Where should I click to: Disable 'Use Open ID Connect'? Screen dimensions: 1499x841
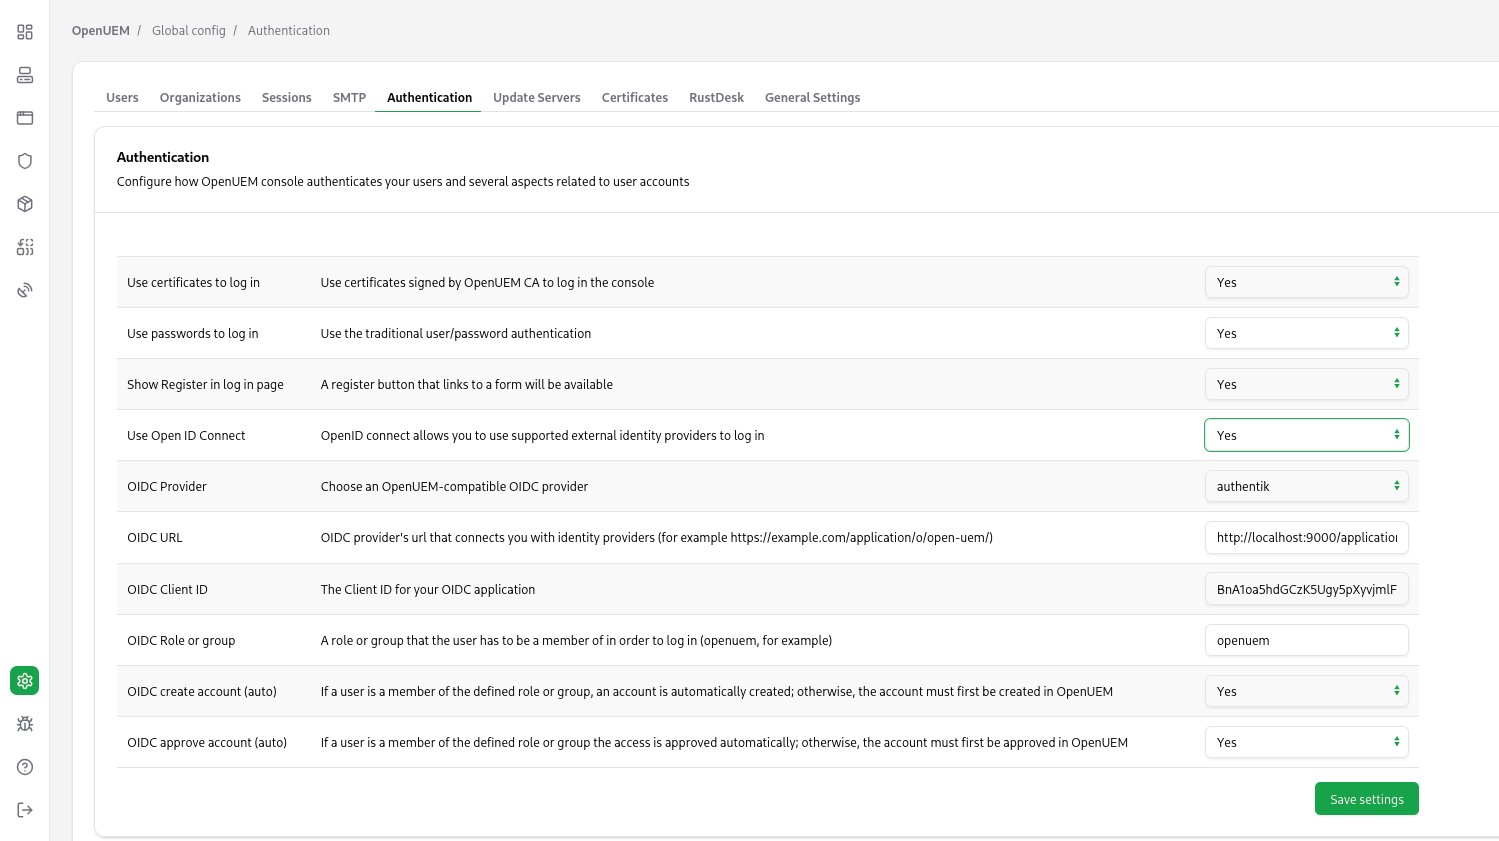1306,435
